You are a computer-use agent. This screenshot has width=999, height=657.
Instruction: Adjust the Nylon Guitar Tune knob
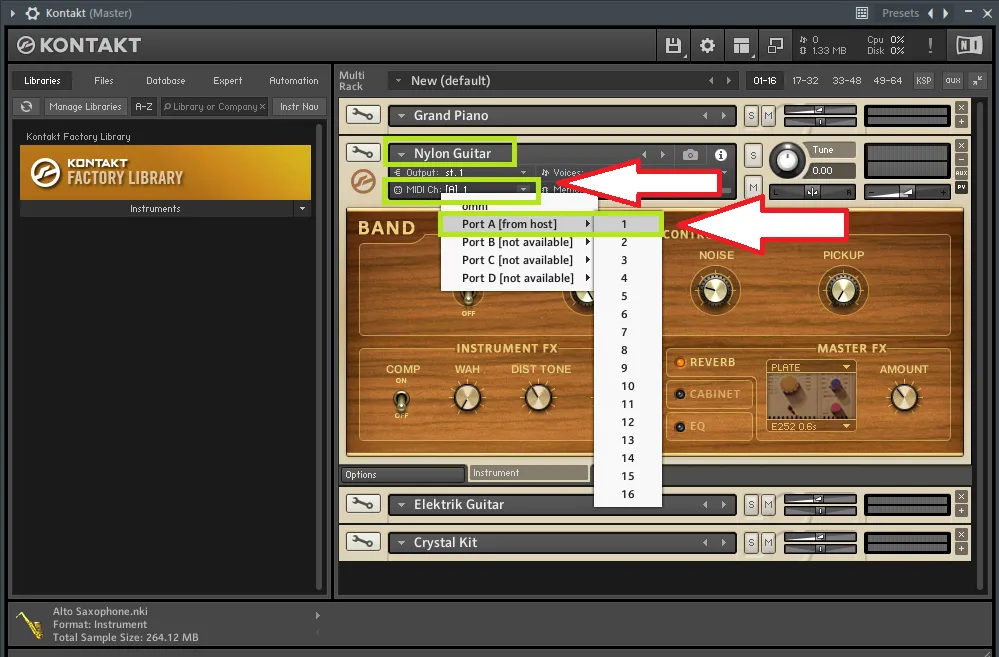[787, 161]
